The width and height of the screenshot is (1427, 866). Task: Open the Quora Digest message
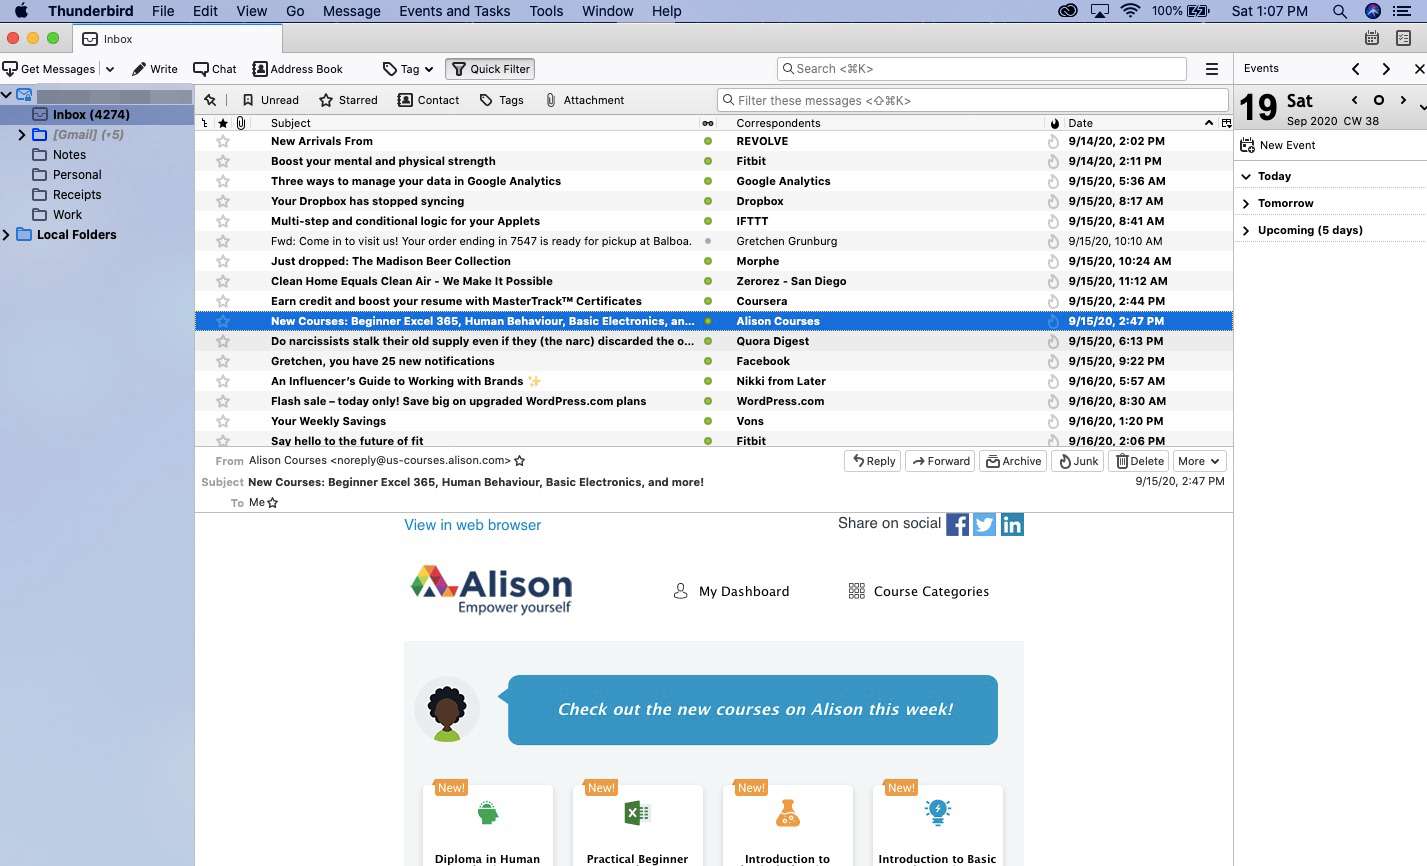[x=714, y=341]
